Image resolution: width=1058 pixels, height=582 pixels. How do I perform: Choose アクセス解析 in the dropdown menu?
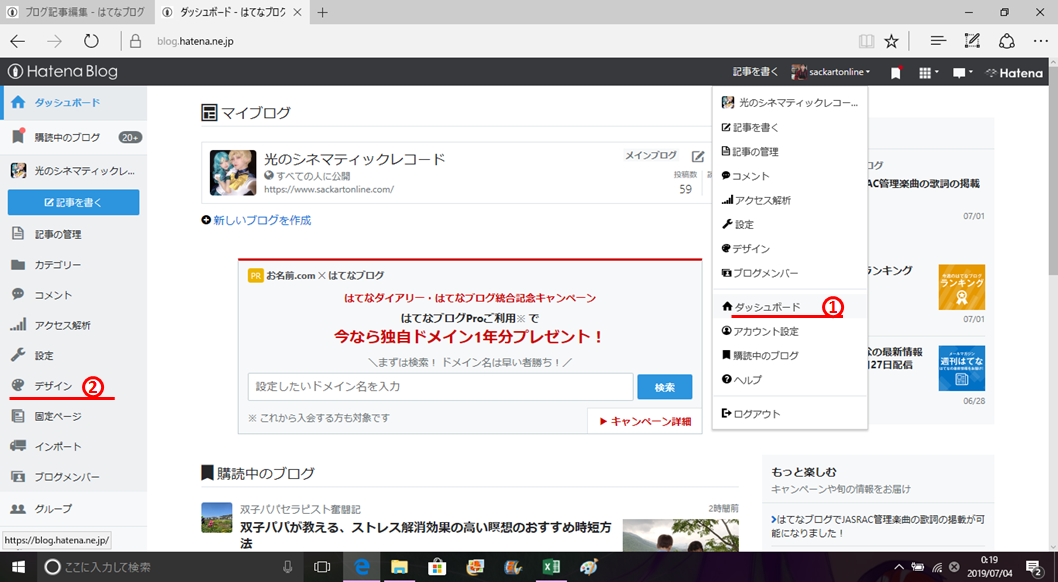pos(789,200)
